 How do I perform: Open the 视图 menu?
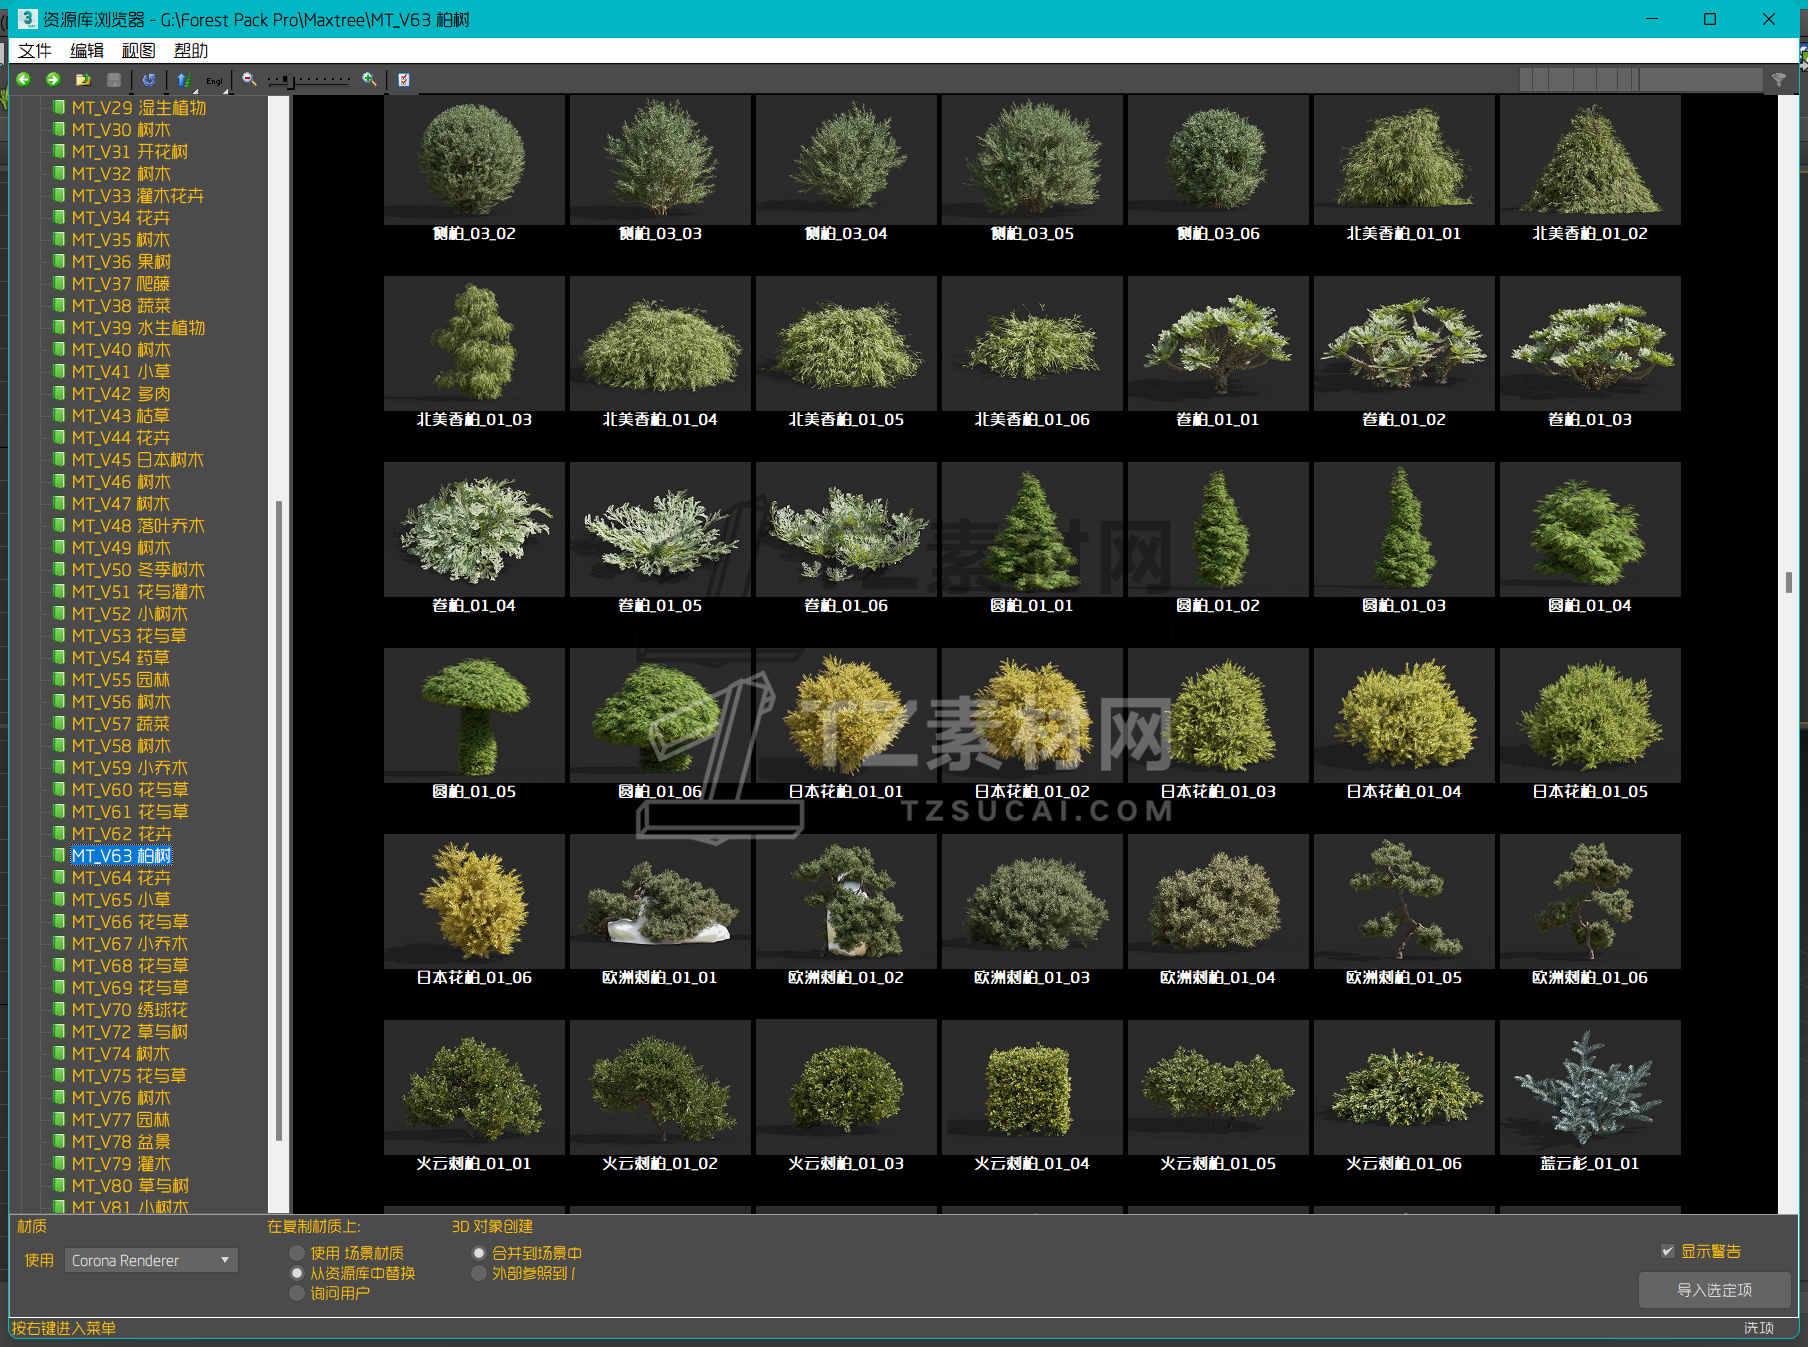click(138, 51)
